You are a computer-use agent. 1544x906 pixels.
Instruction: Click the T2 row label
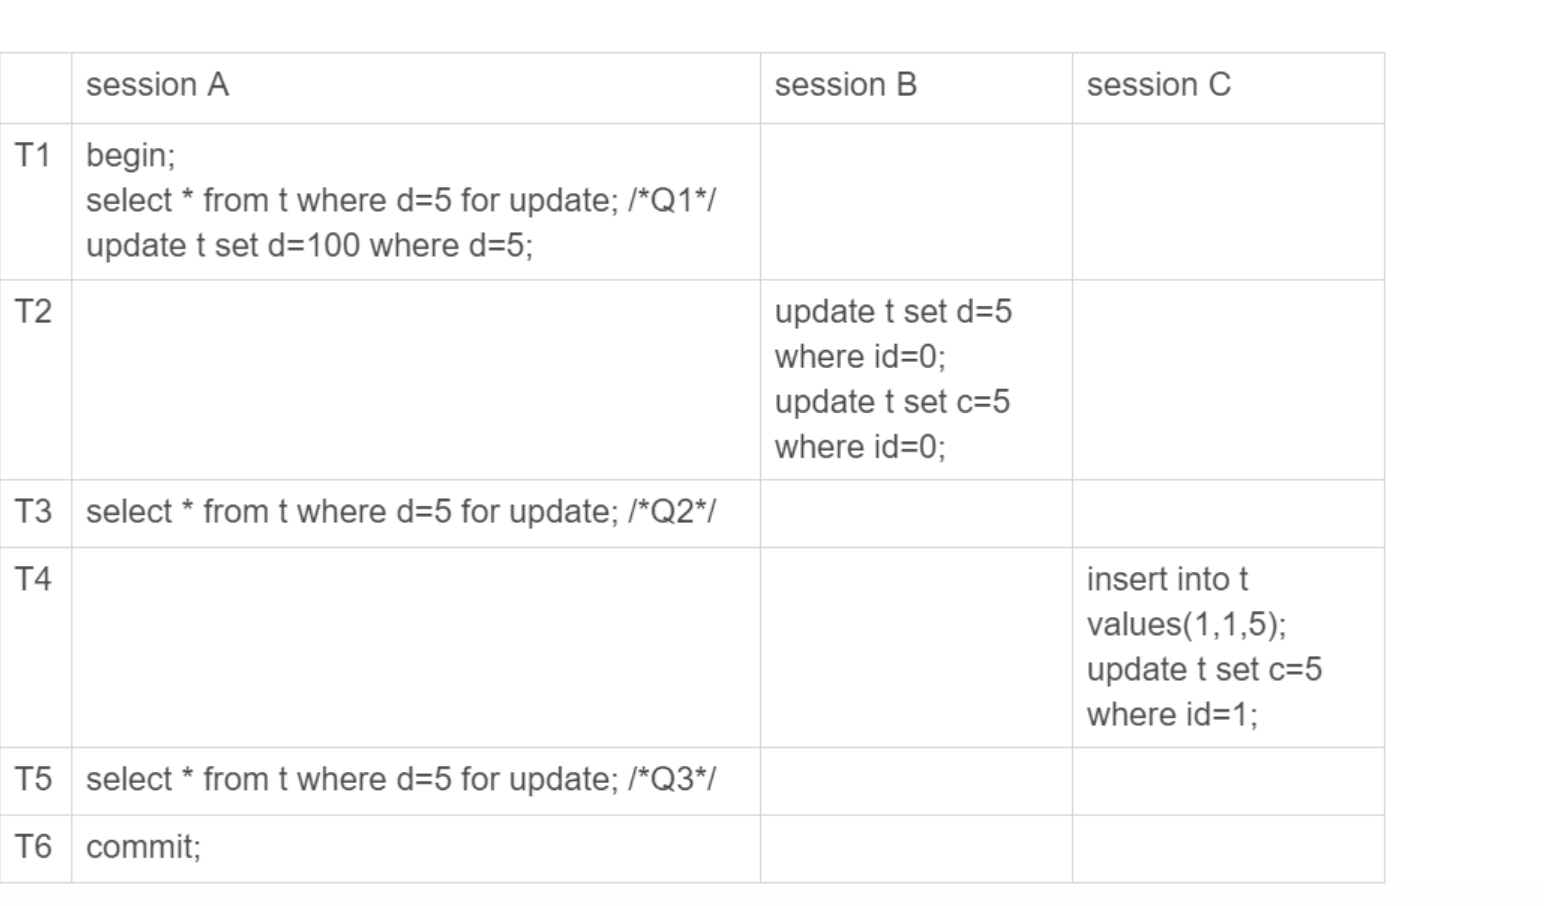click(32, 311)
